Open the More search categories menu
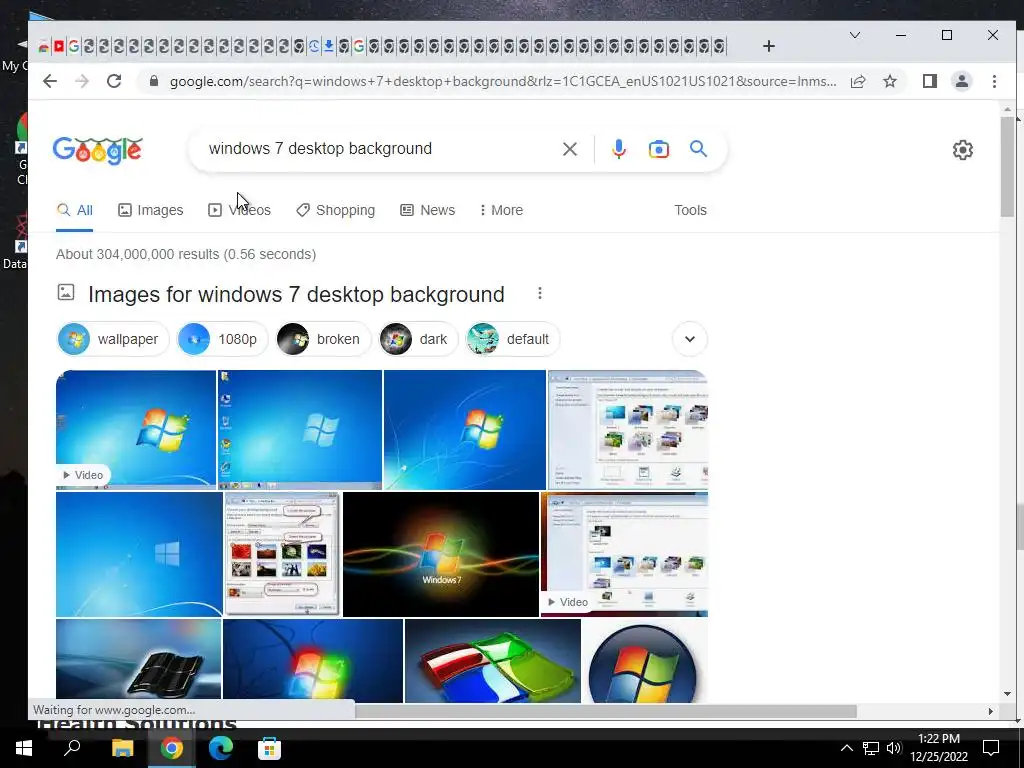The height and width of the screenshot is (768, 1024). tap(502, 210)
